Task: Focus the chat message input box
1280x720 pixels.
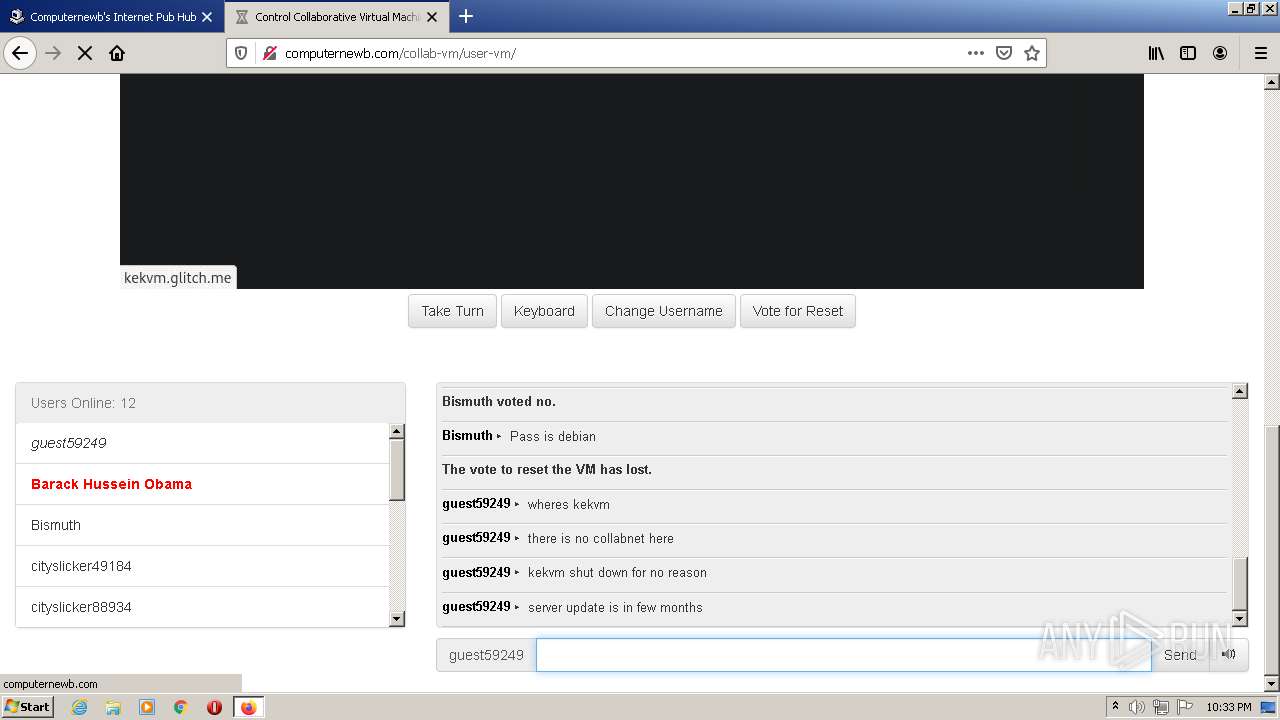Action: (843, 655)
